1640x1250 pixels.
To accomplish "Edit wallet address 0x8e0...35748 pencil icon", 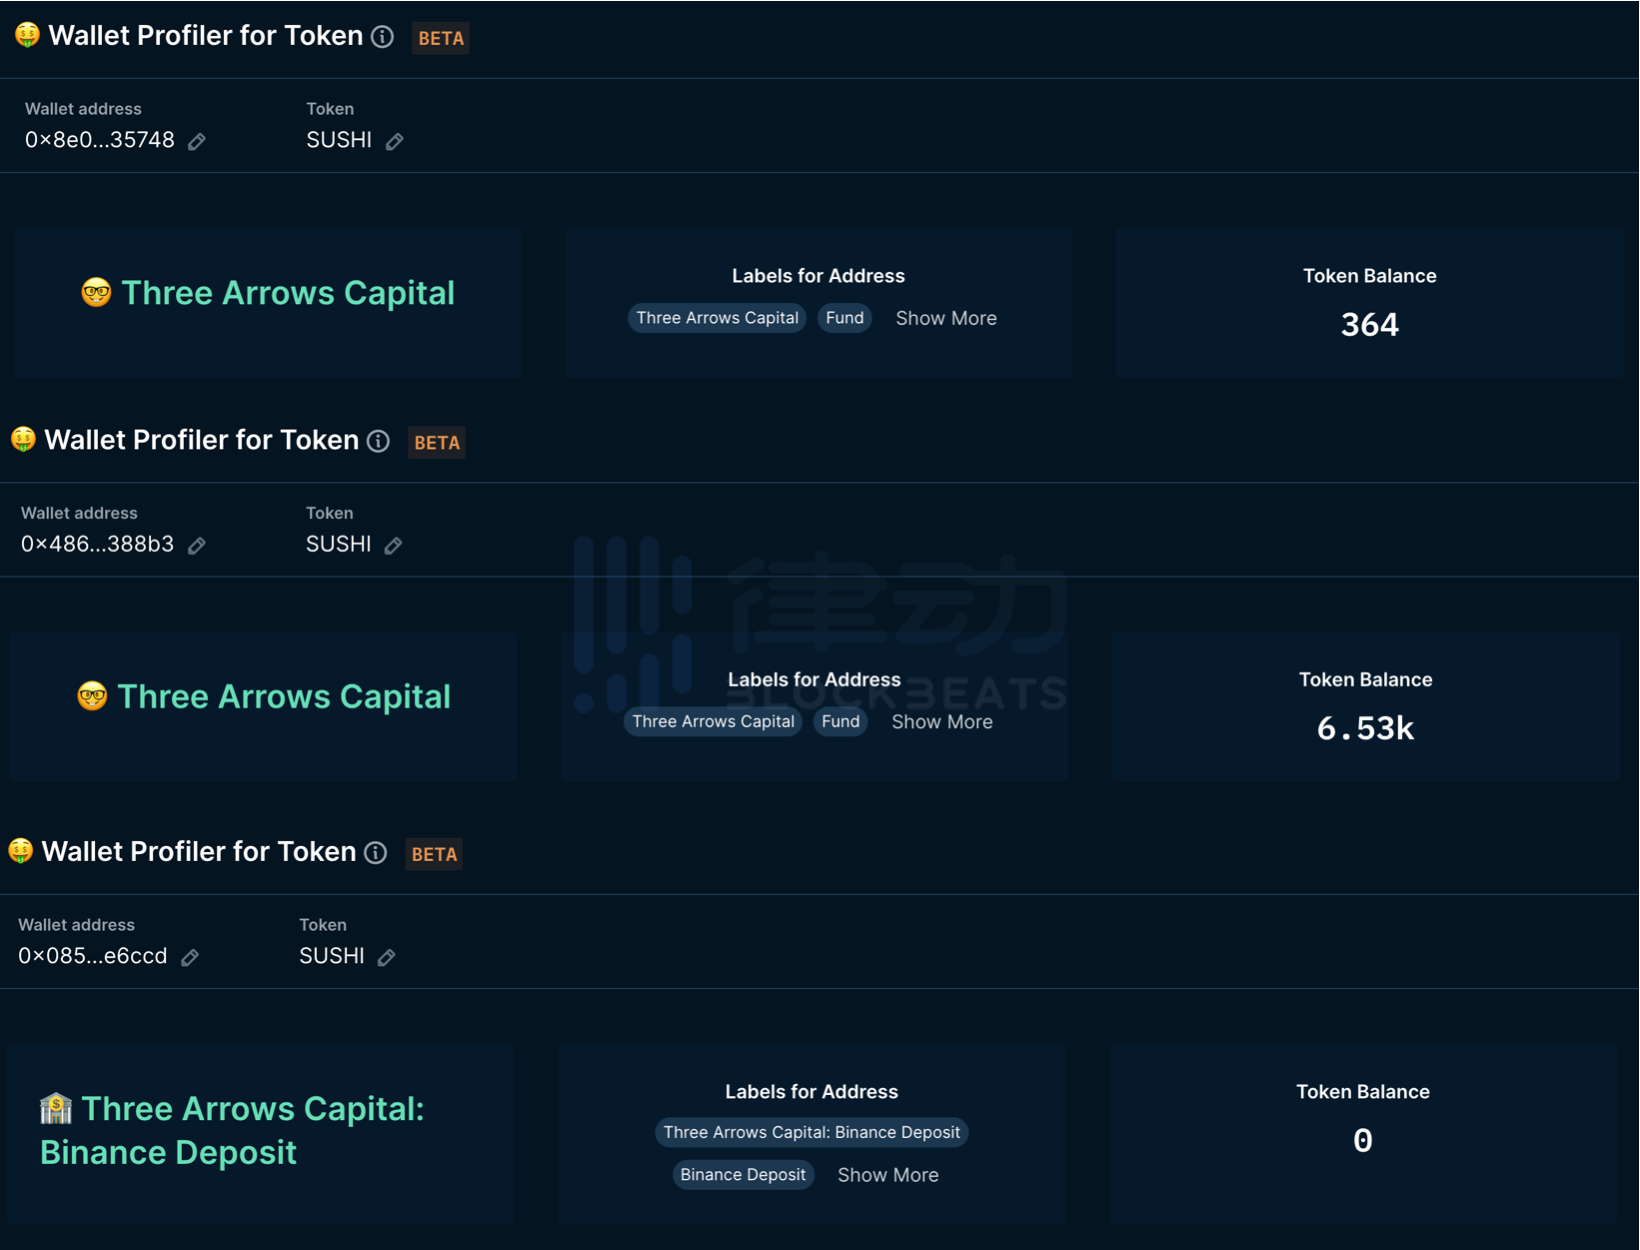I will click(197, 141).
